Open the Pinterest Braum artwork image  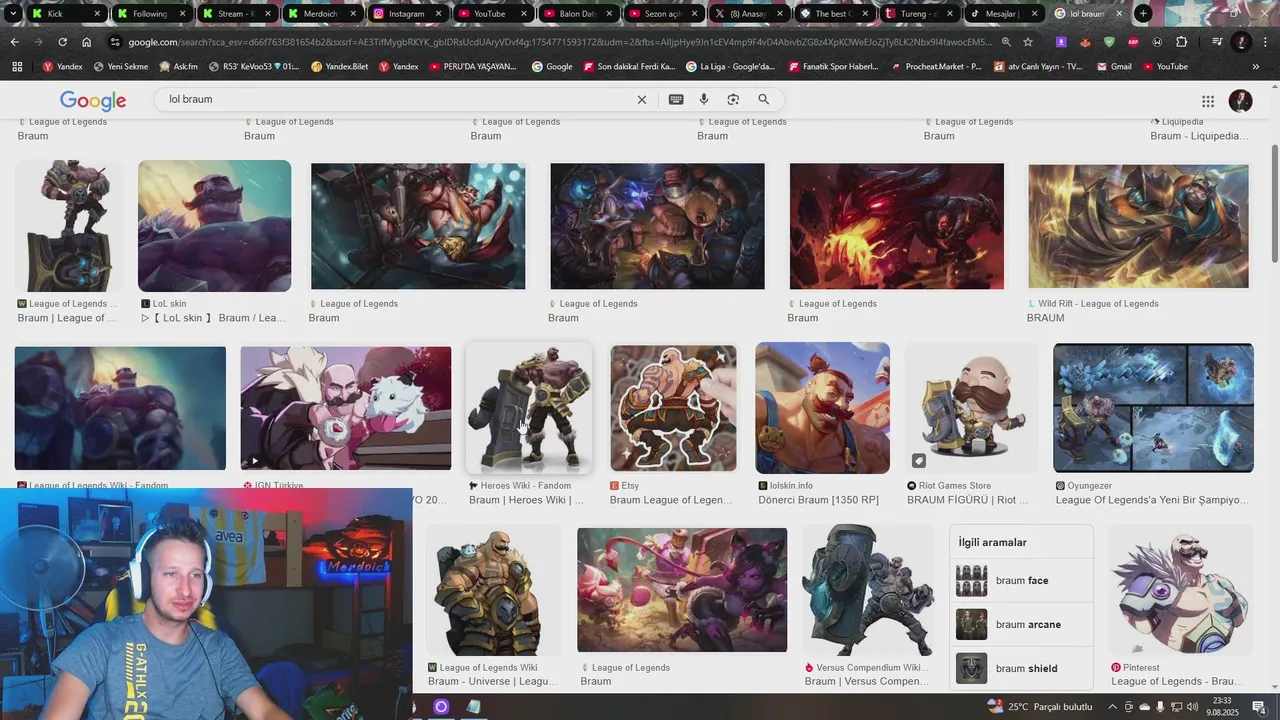tap(1181, 590)
